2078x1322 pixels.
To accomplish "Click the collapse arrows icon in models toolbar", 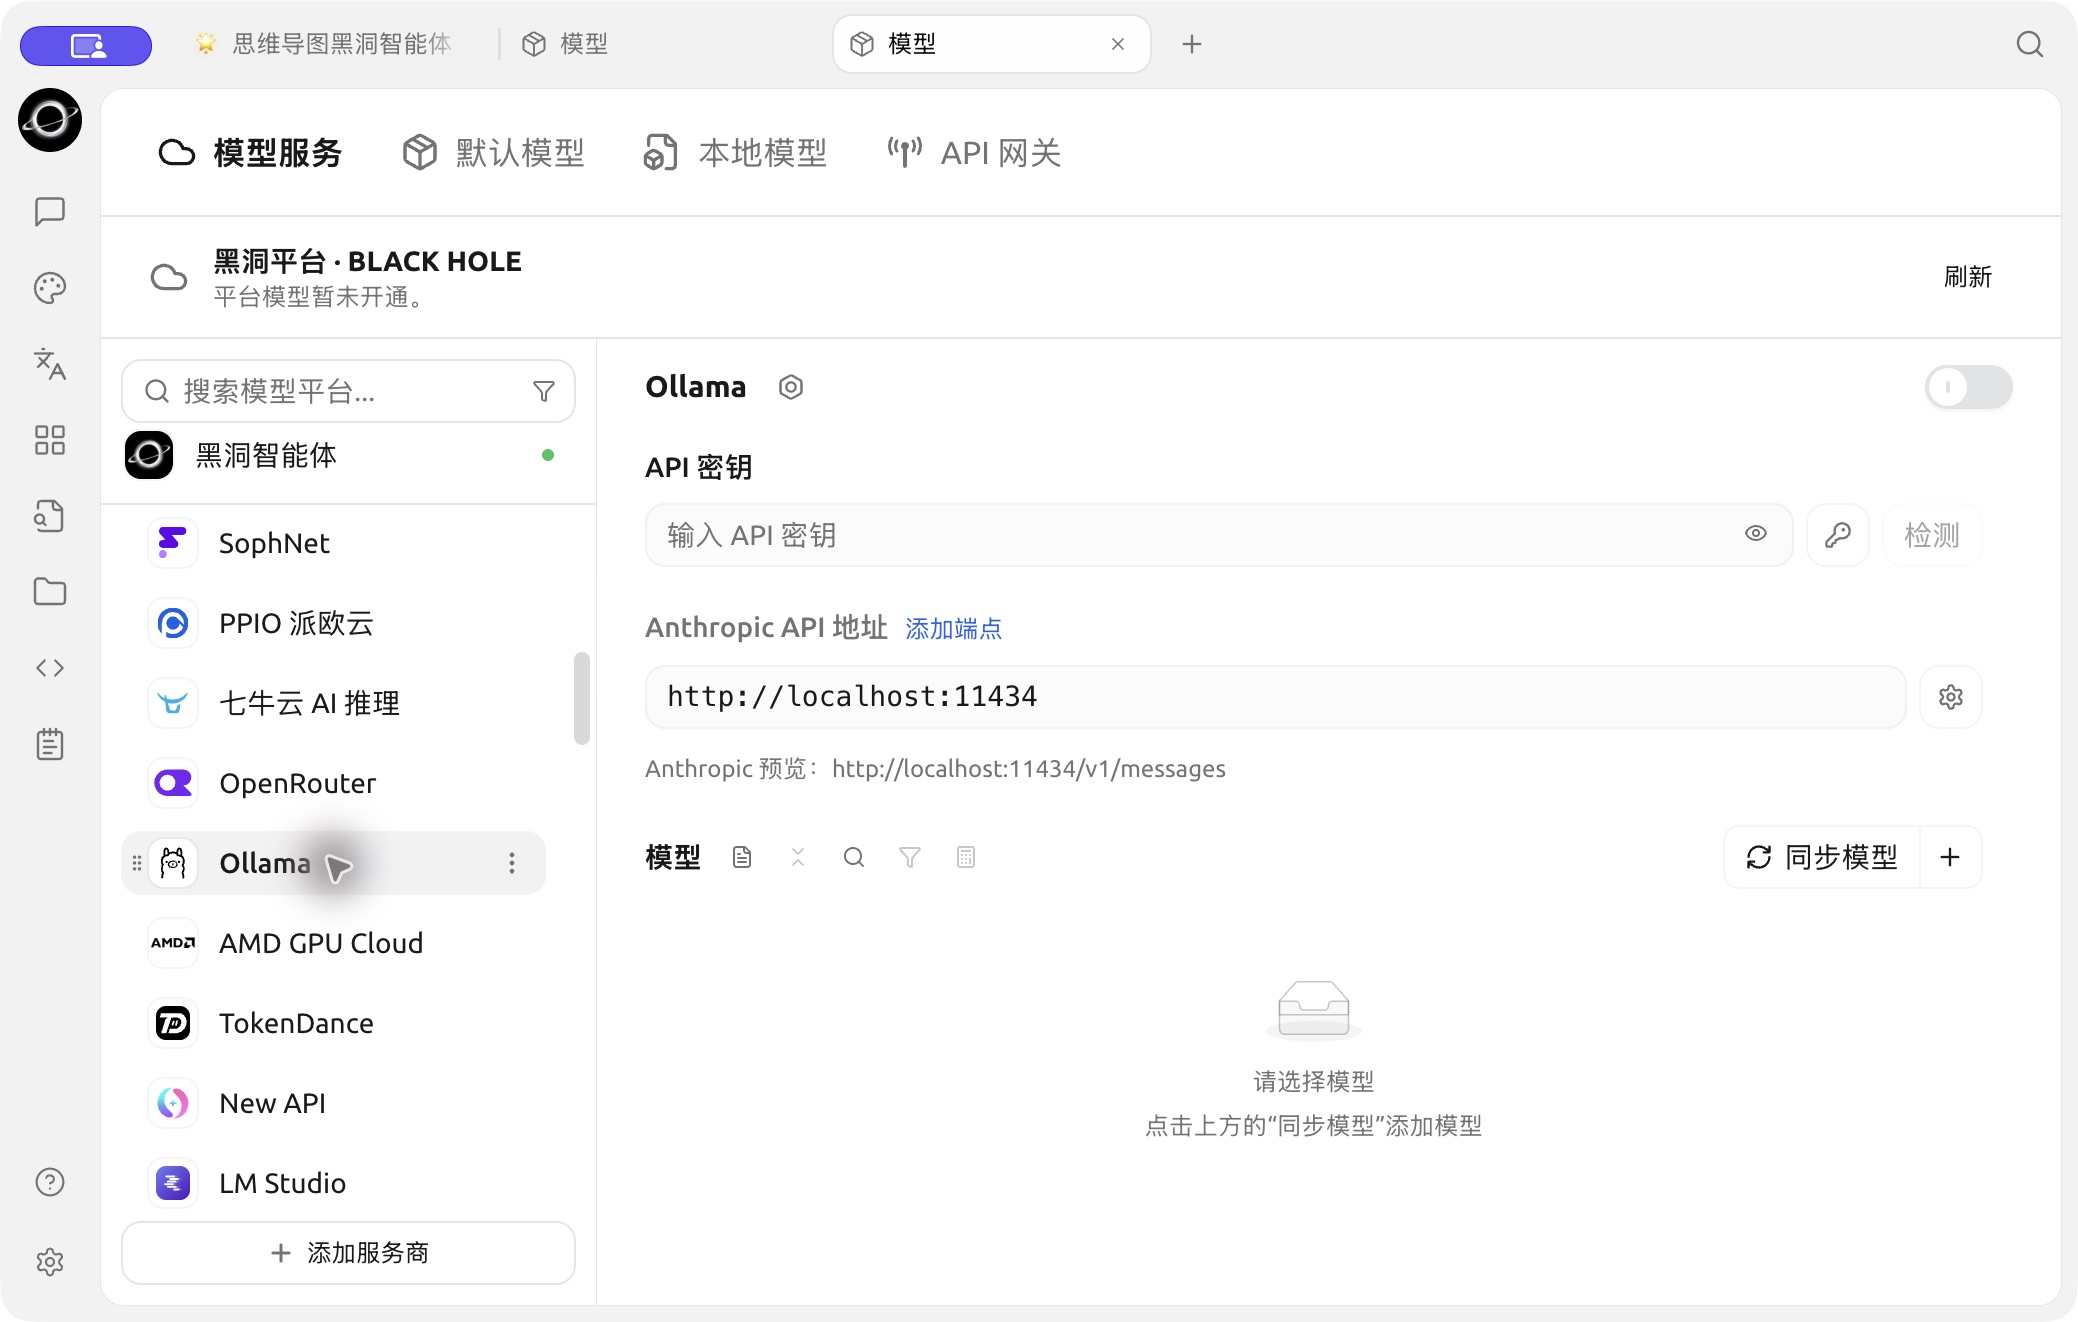I will point(798,857).
